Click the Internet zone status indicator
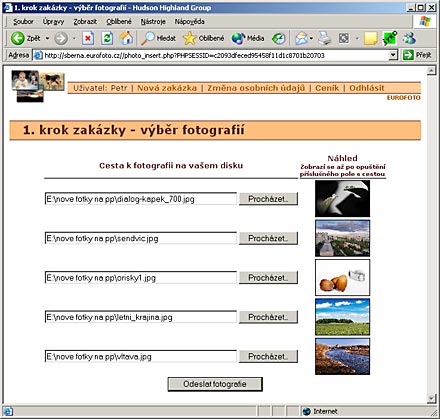Screen dimensions: 440x419 coord(320,411)
